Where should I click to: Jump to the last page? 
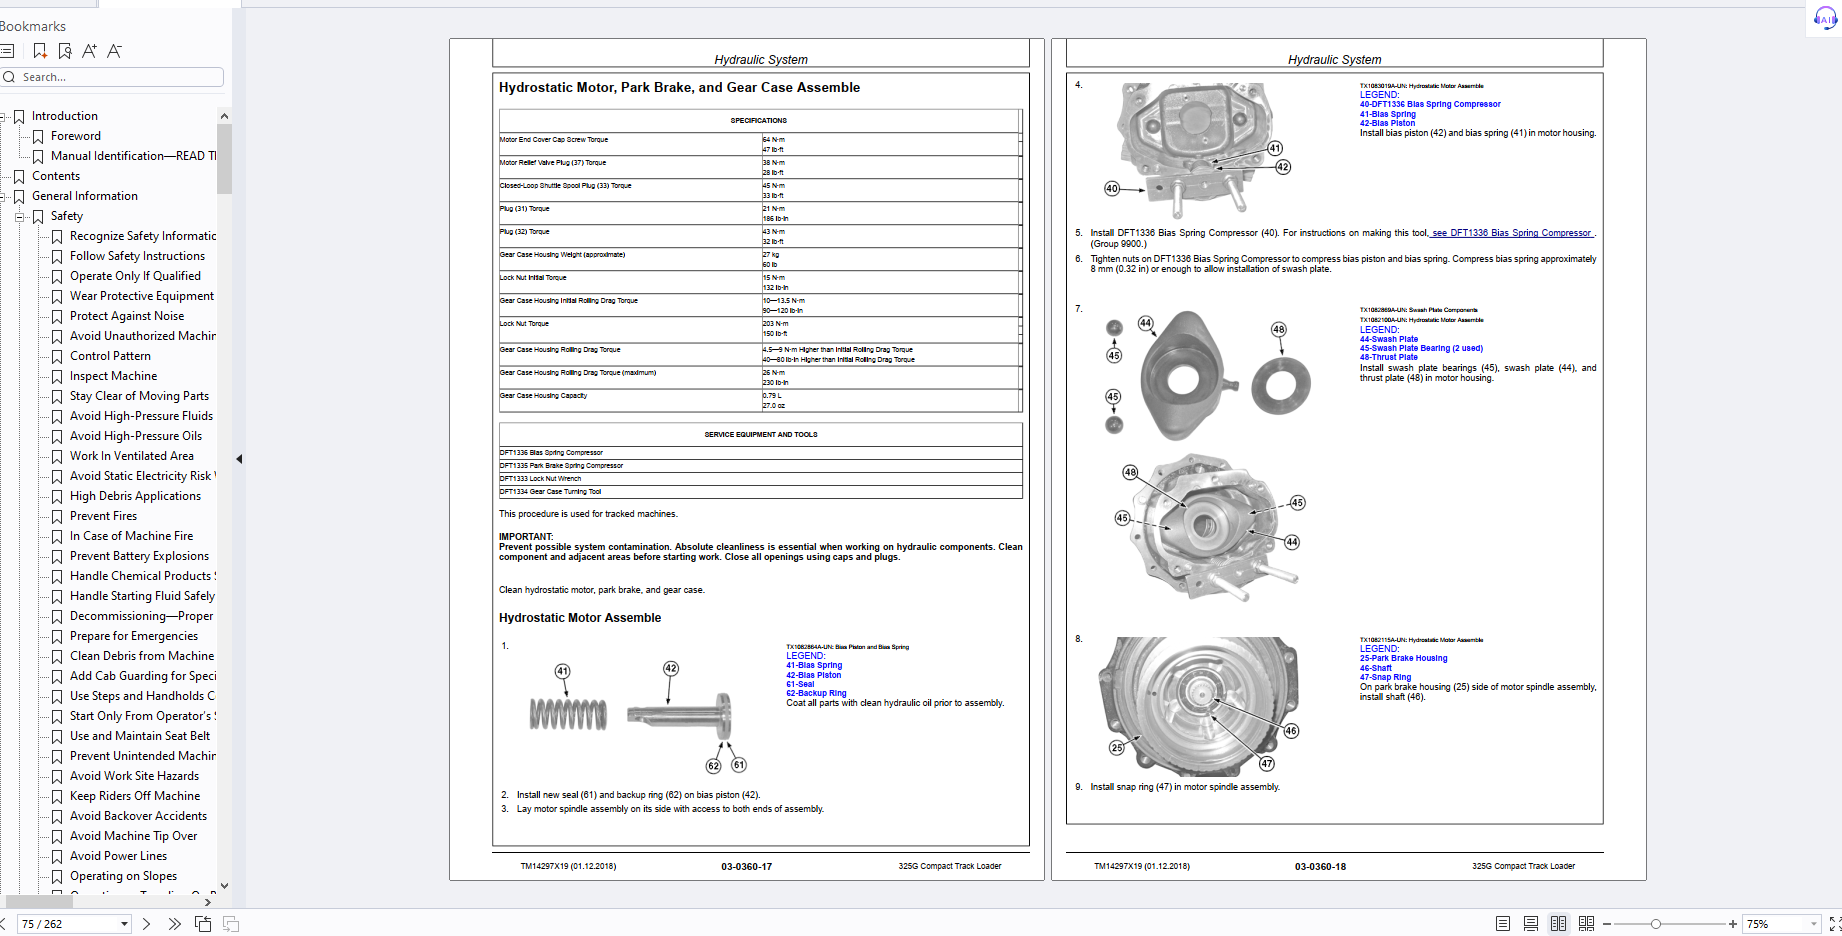(x=175, y=924)
